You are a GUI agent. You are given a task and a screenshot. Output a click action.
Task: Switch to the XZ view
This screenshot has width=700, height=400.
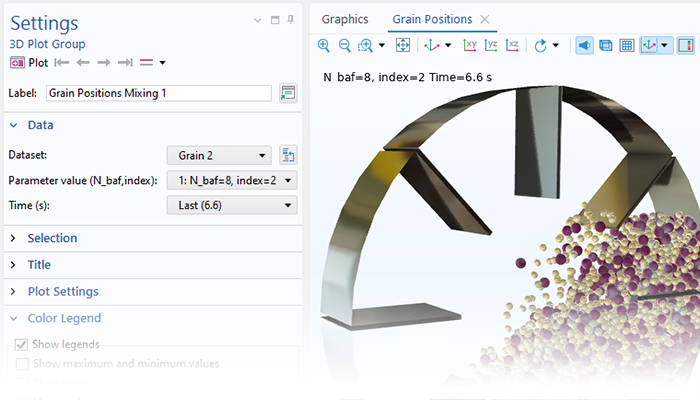[512, 45]
